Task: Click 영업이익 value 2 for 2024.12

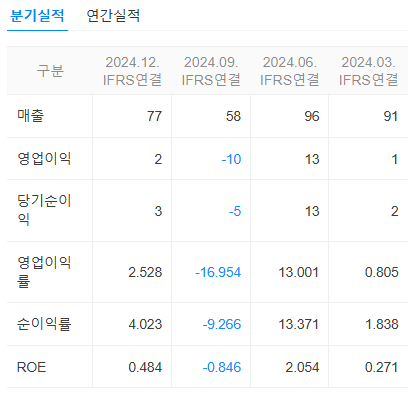Action: (x=158, y=159)
